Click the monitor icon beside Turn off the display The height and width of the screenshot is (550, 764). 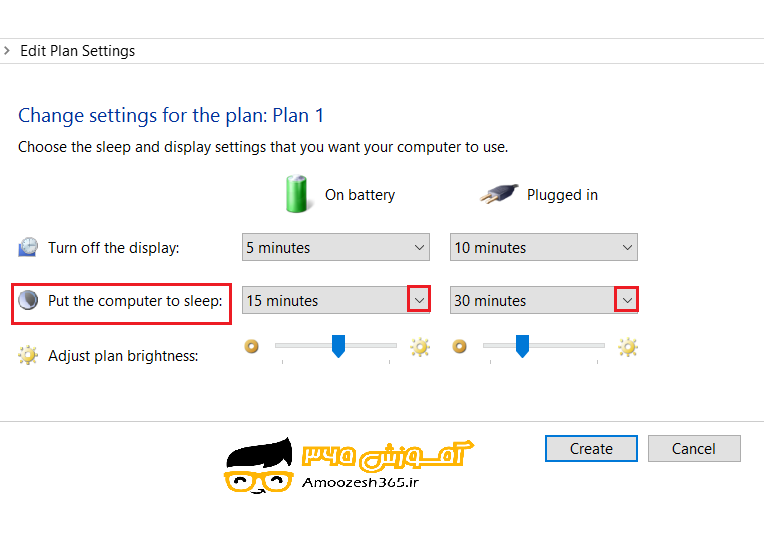coord(29,248)
